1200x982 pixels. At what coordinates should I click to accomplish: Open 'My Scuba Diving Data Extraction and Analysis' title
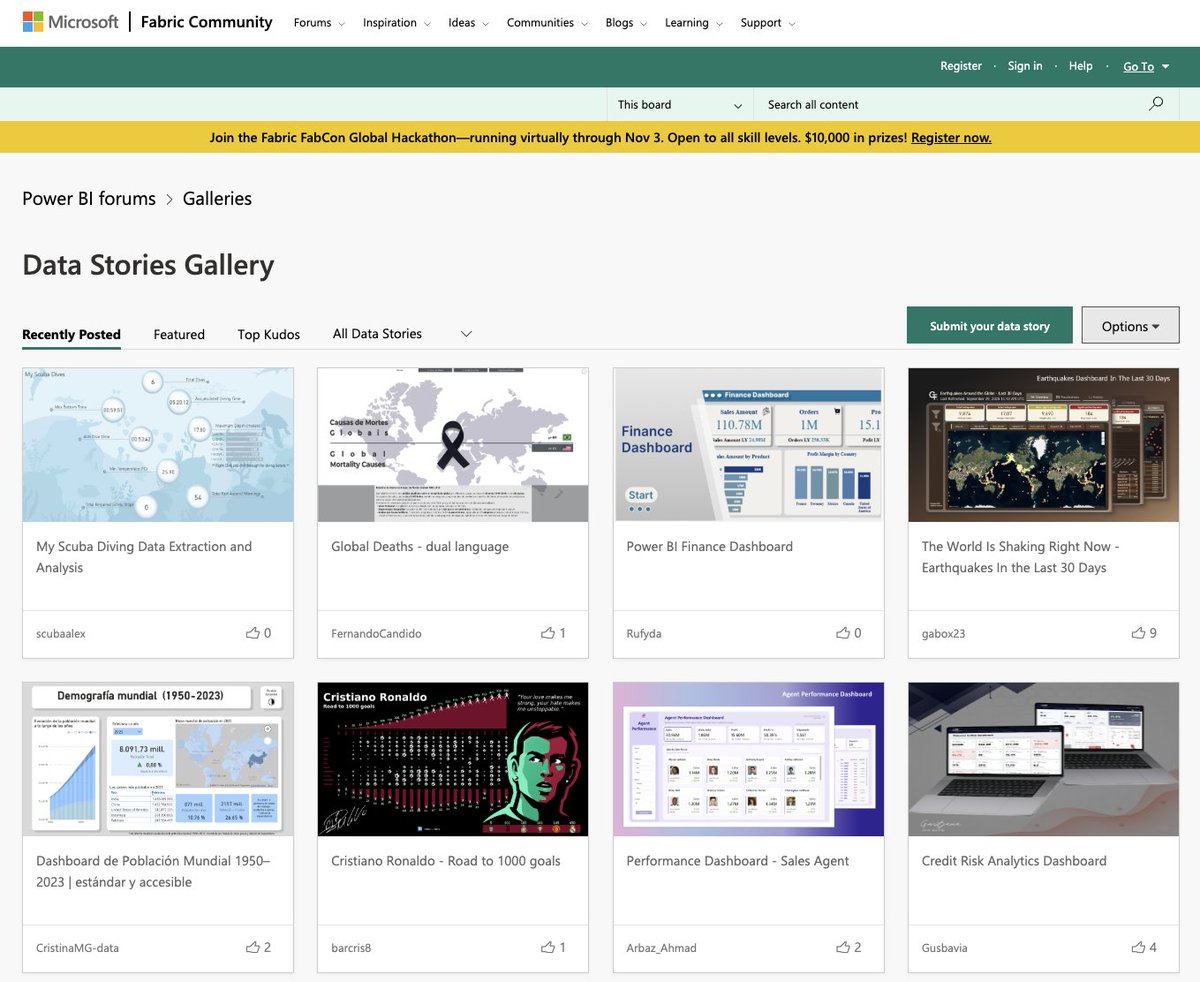[x=144, y=557]
